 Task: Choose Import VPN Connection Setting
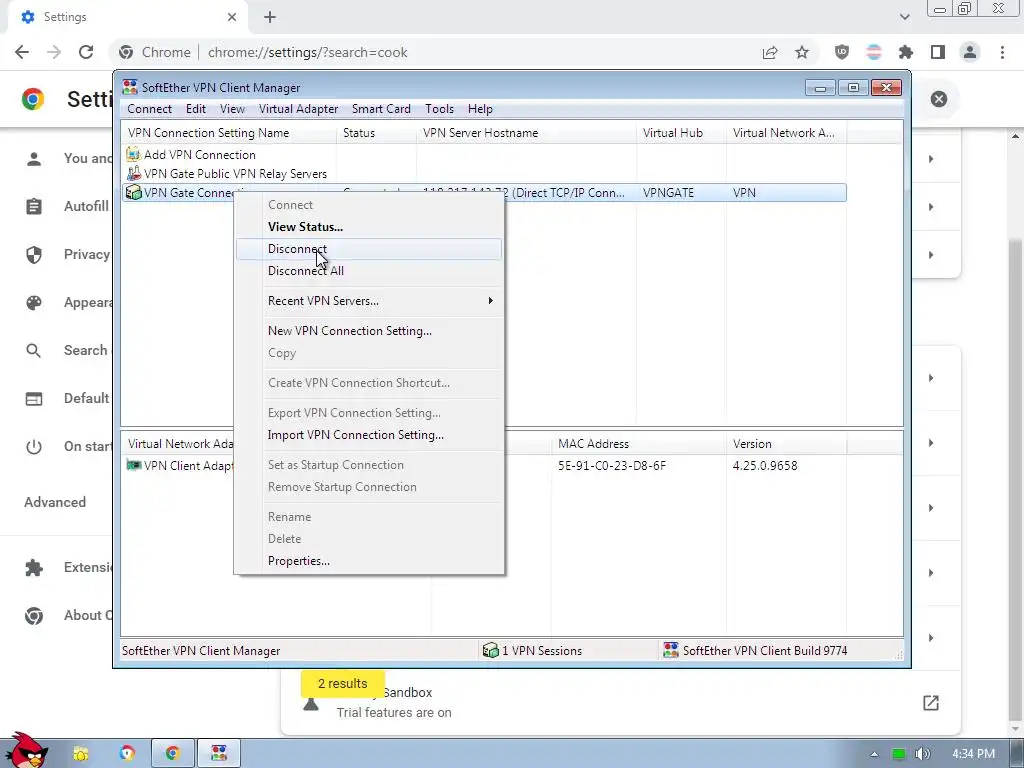(x=369, y=435)
